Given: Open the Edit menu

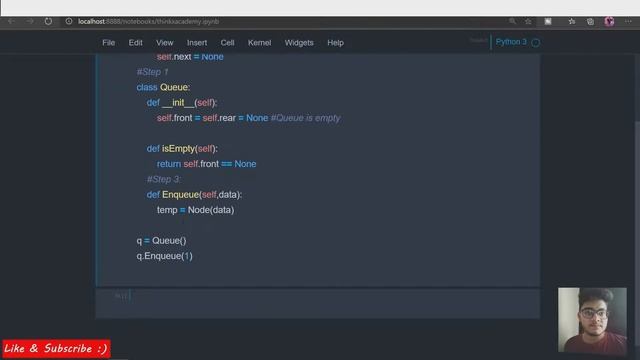Looking at the screenshot, I should point(136,42).
